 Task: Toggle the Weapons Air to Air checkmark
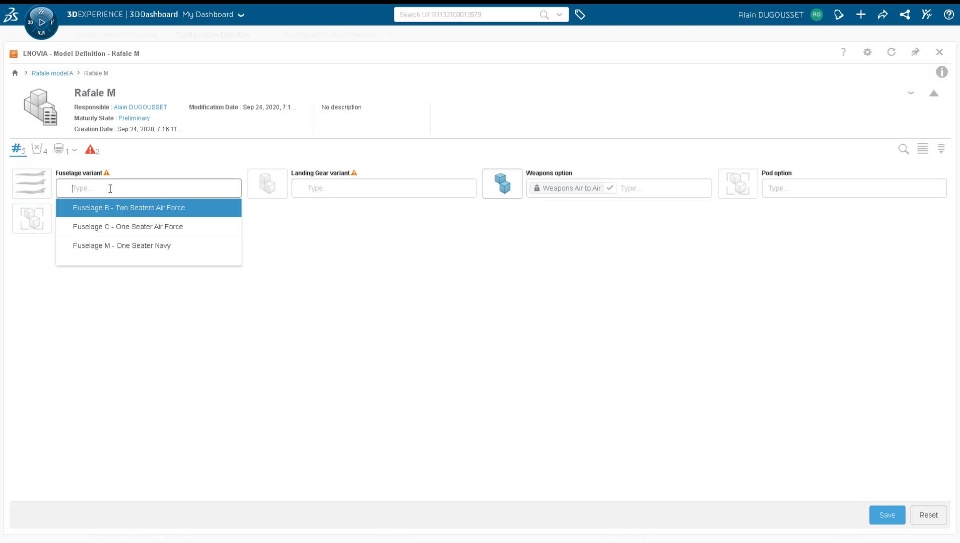pos(610,188)
